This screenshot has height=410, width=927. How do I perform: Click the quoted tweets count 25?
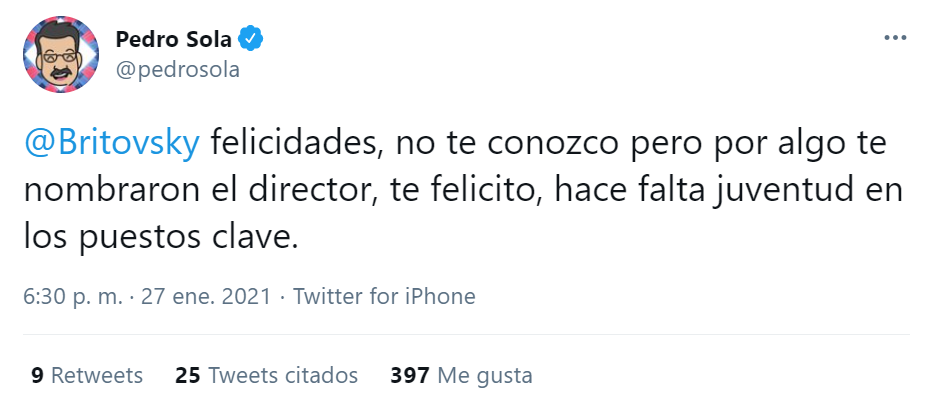(x=187, y=376)
